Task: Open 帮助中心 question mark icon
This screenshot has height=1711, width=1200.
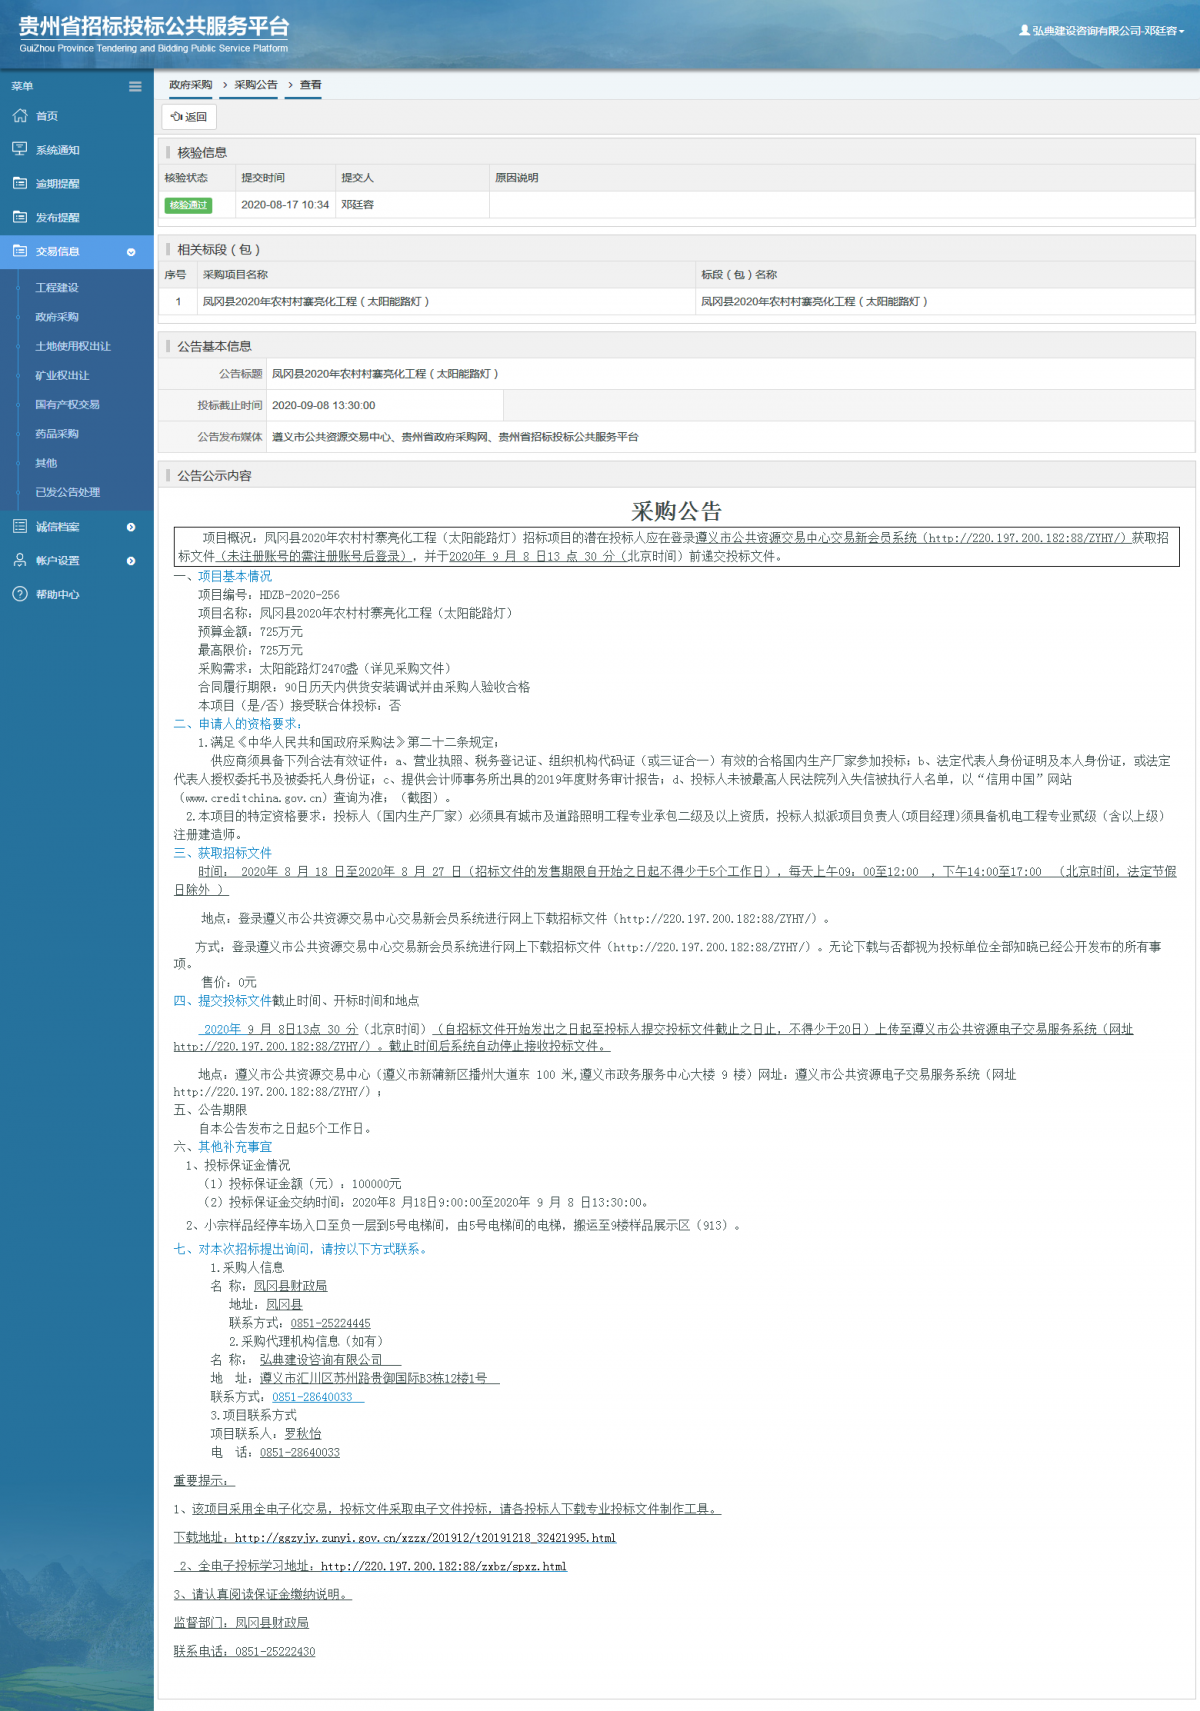Action: [20, 594]
